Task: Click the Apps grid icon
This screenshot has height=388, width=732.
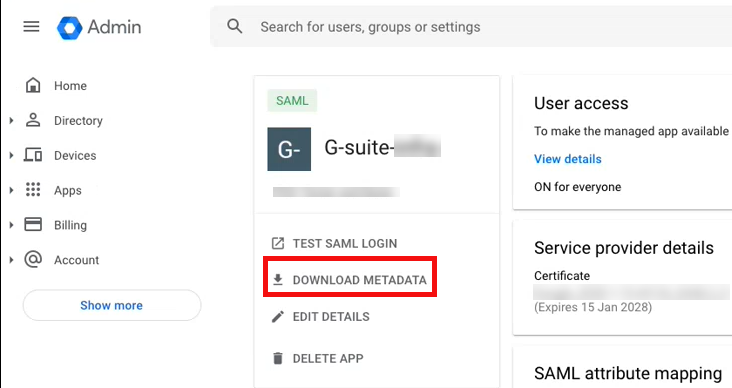Action: 33,190
